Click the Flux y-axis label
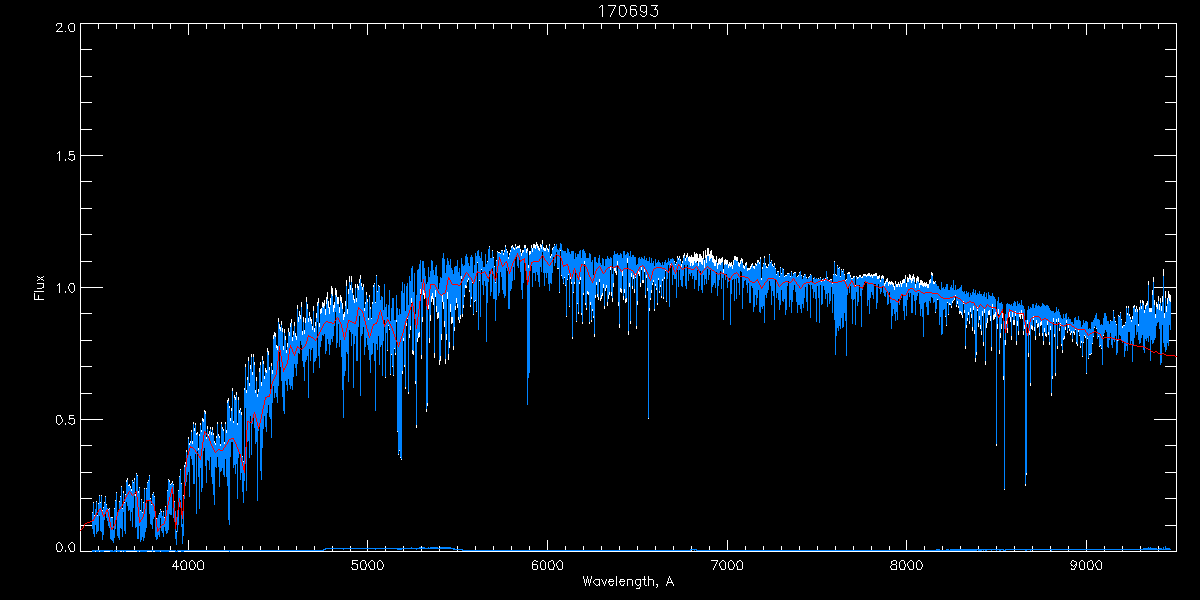This screenshot has height=600, width=1200. (40, 288)
